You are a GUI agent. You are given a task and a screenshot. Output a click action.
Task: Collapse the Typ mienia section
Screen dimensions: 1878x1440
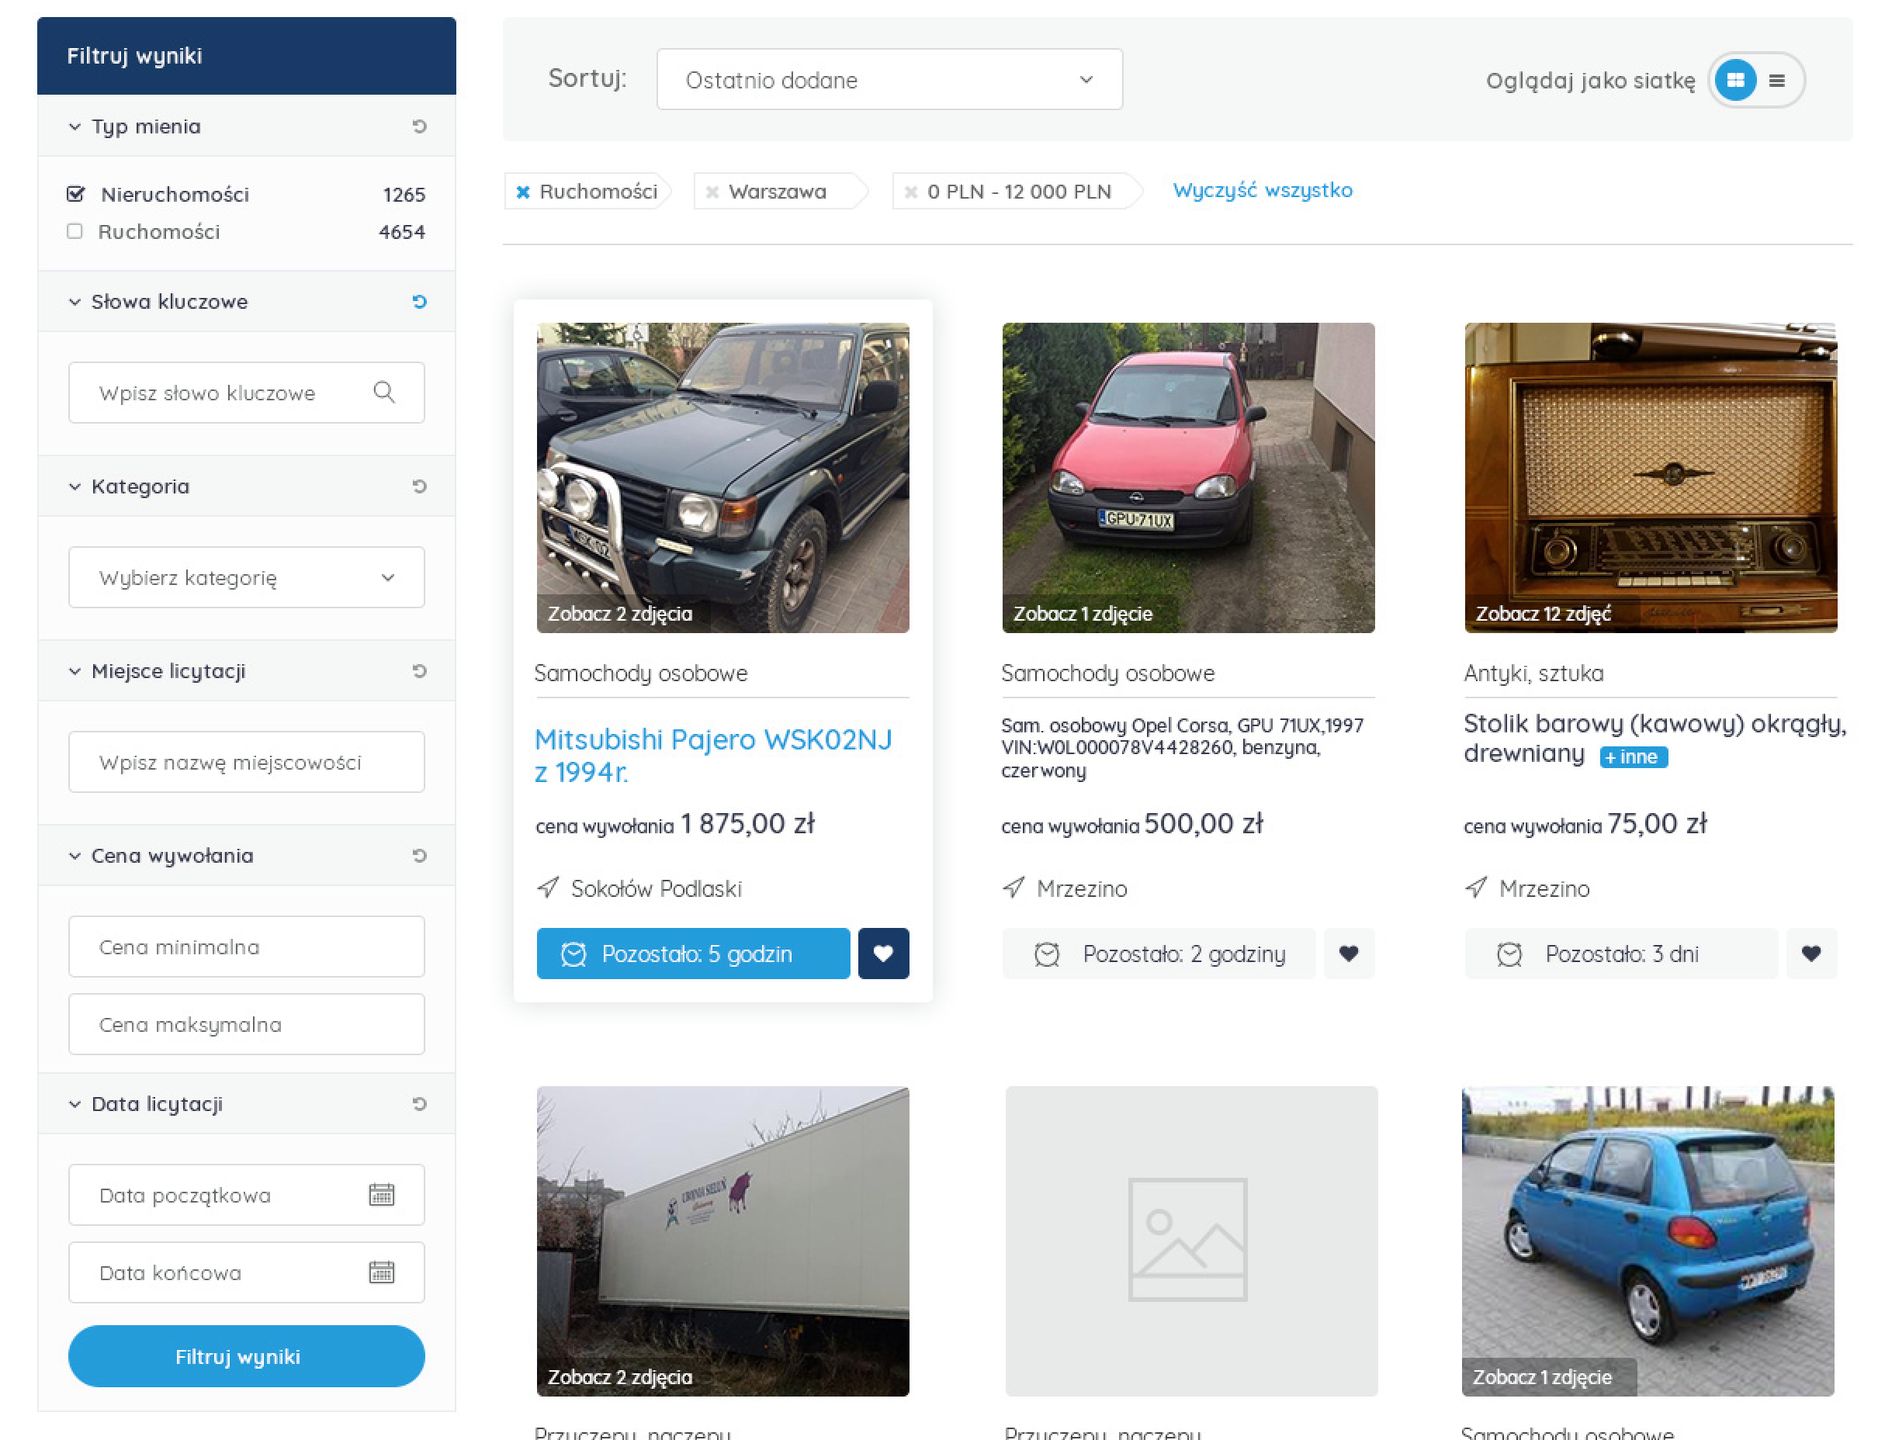(74, 126)
